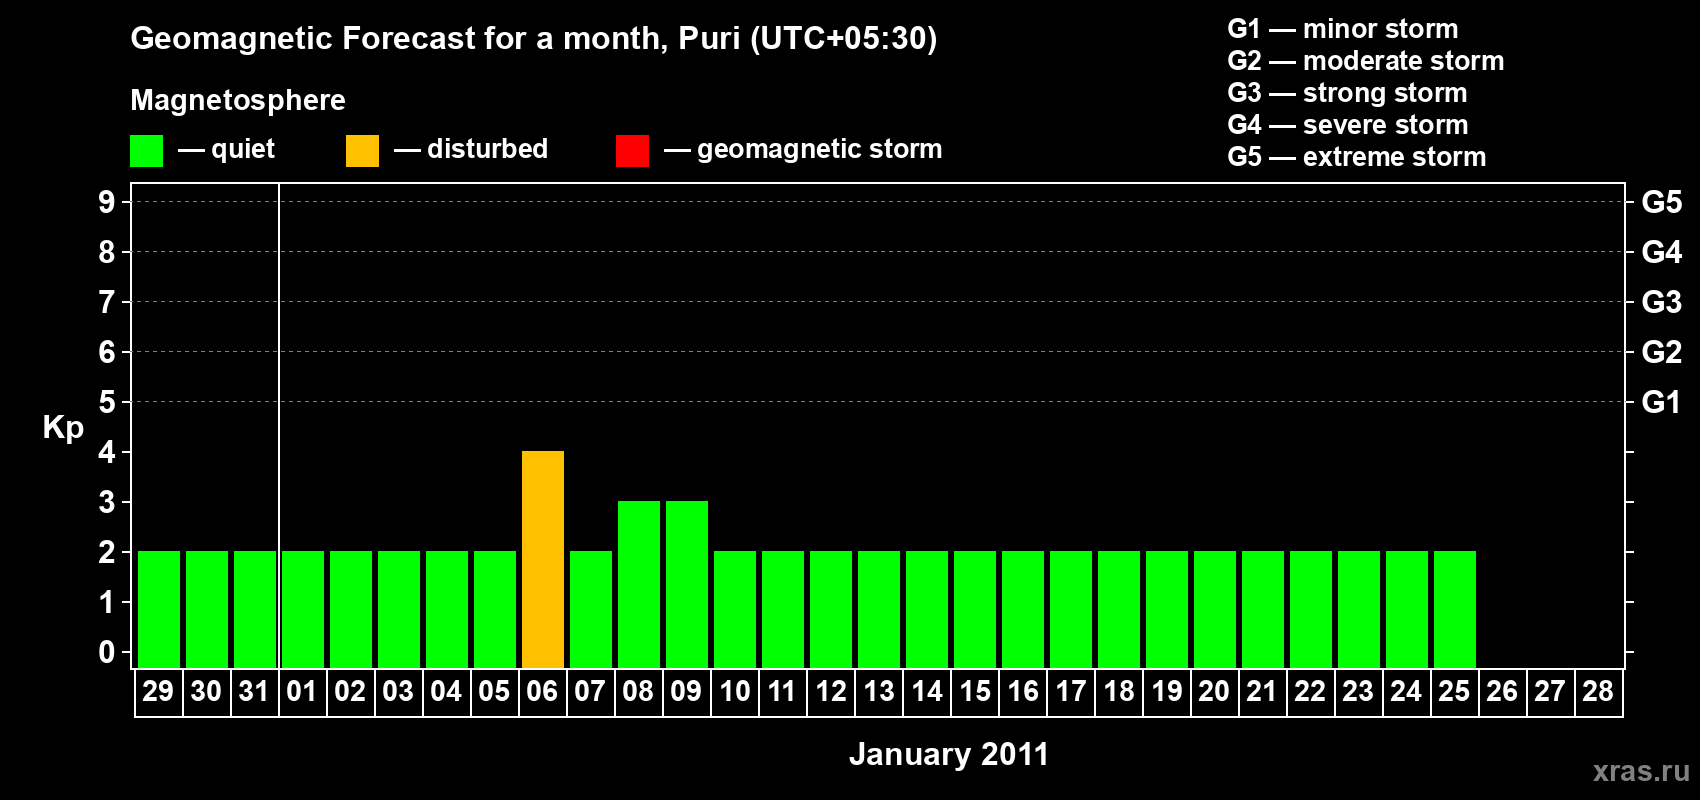
Task: Click date label '01' on the axis
Action: coord(302,691)
